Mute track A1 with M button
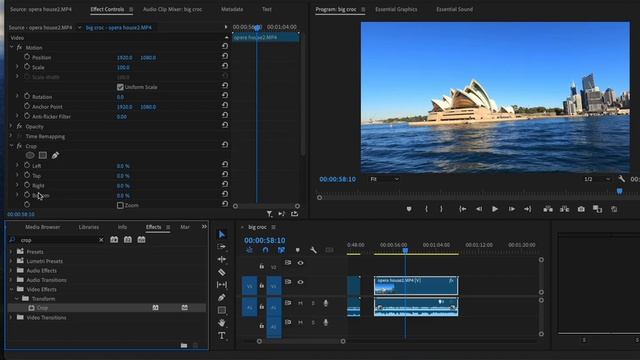 point(300,303)
